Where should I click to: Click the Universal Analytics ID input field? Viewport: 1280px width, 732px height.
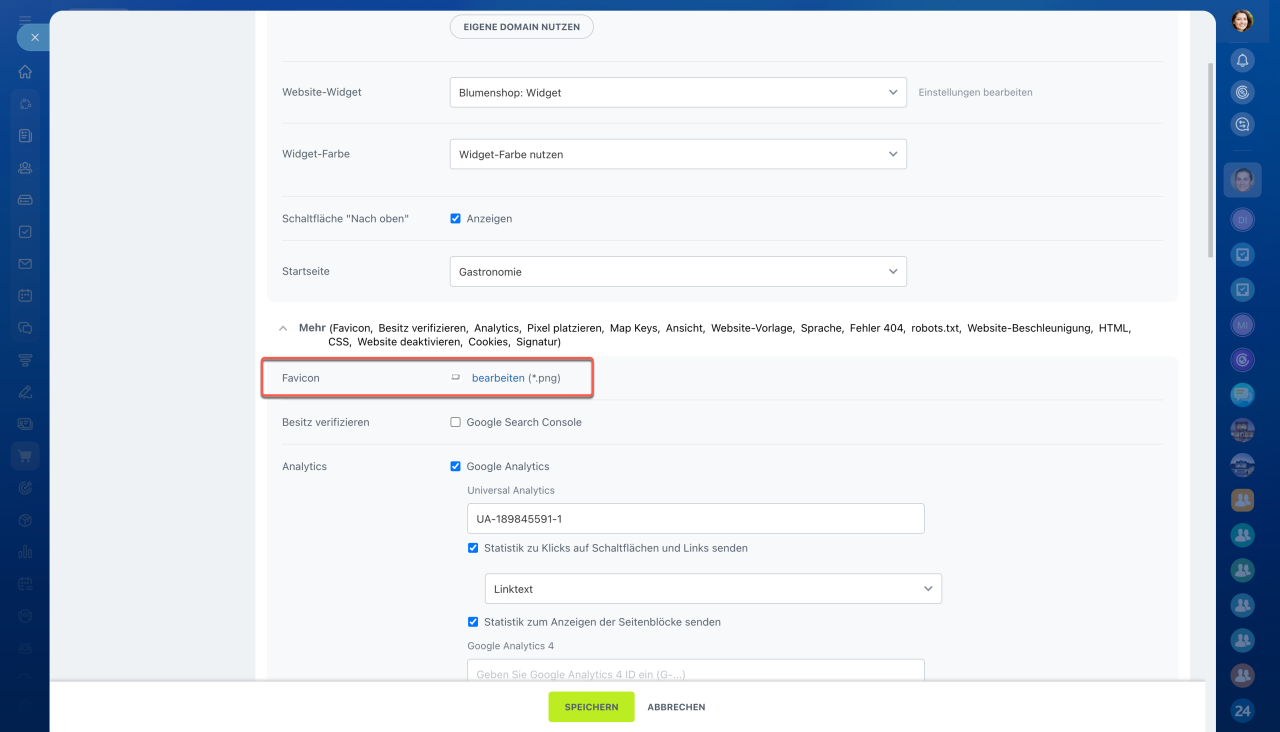[695, 519]
